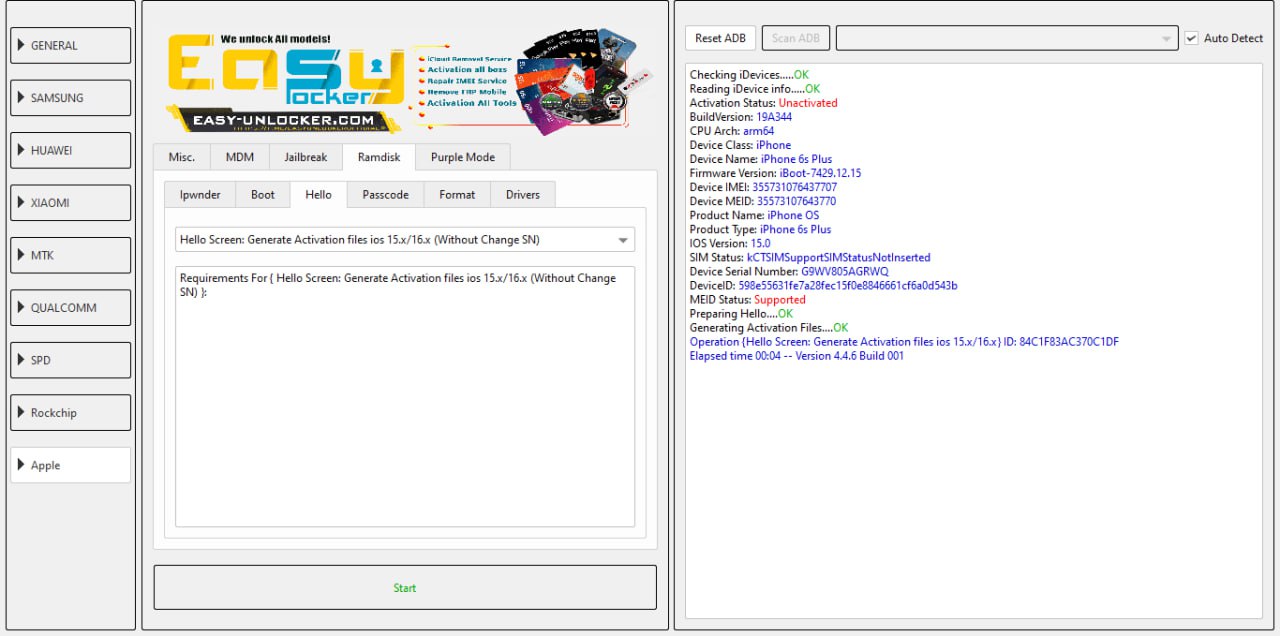Select the Hello sub-tab
This screenshot has width=1280, height=636.
click(319, 194)
